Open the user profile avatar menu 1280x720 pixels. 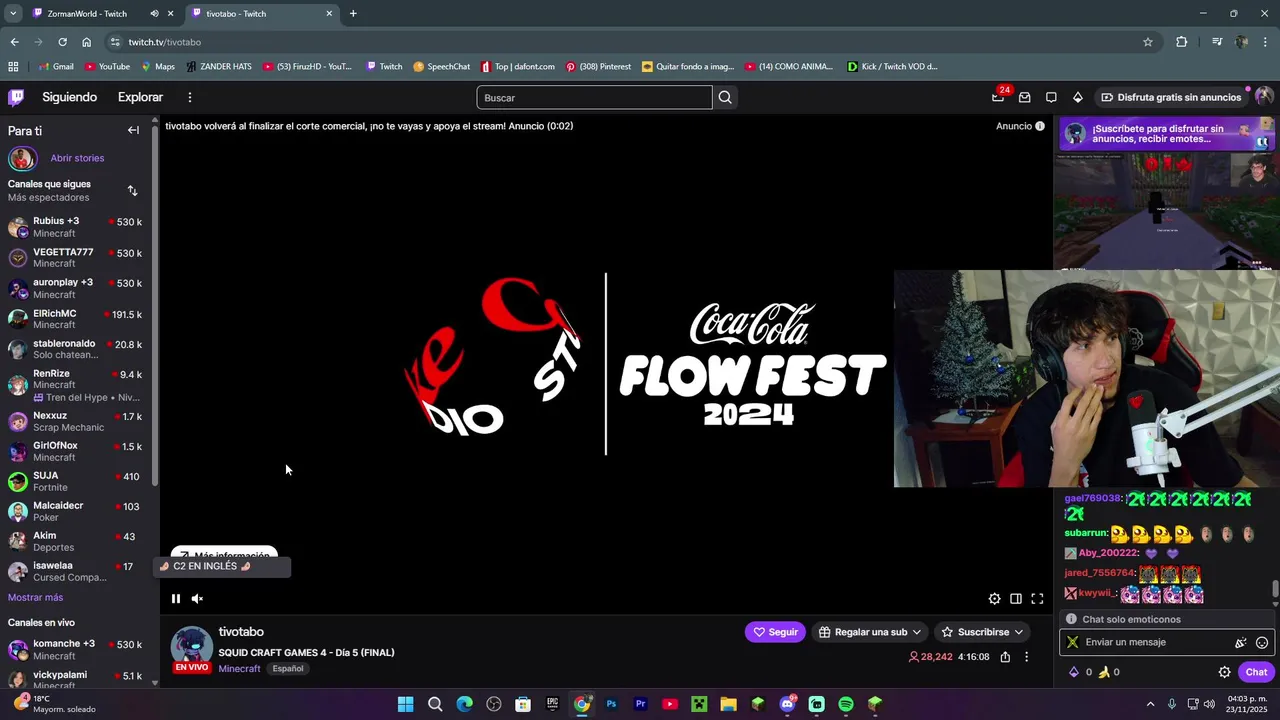[1264, 97]
